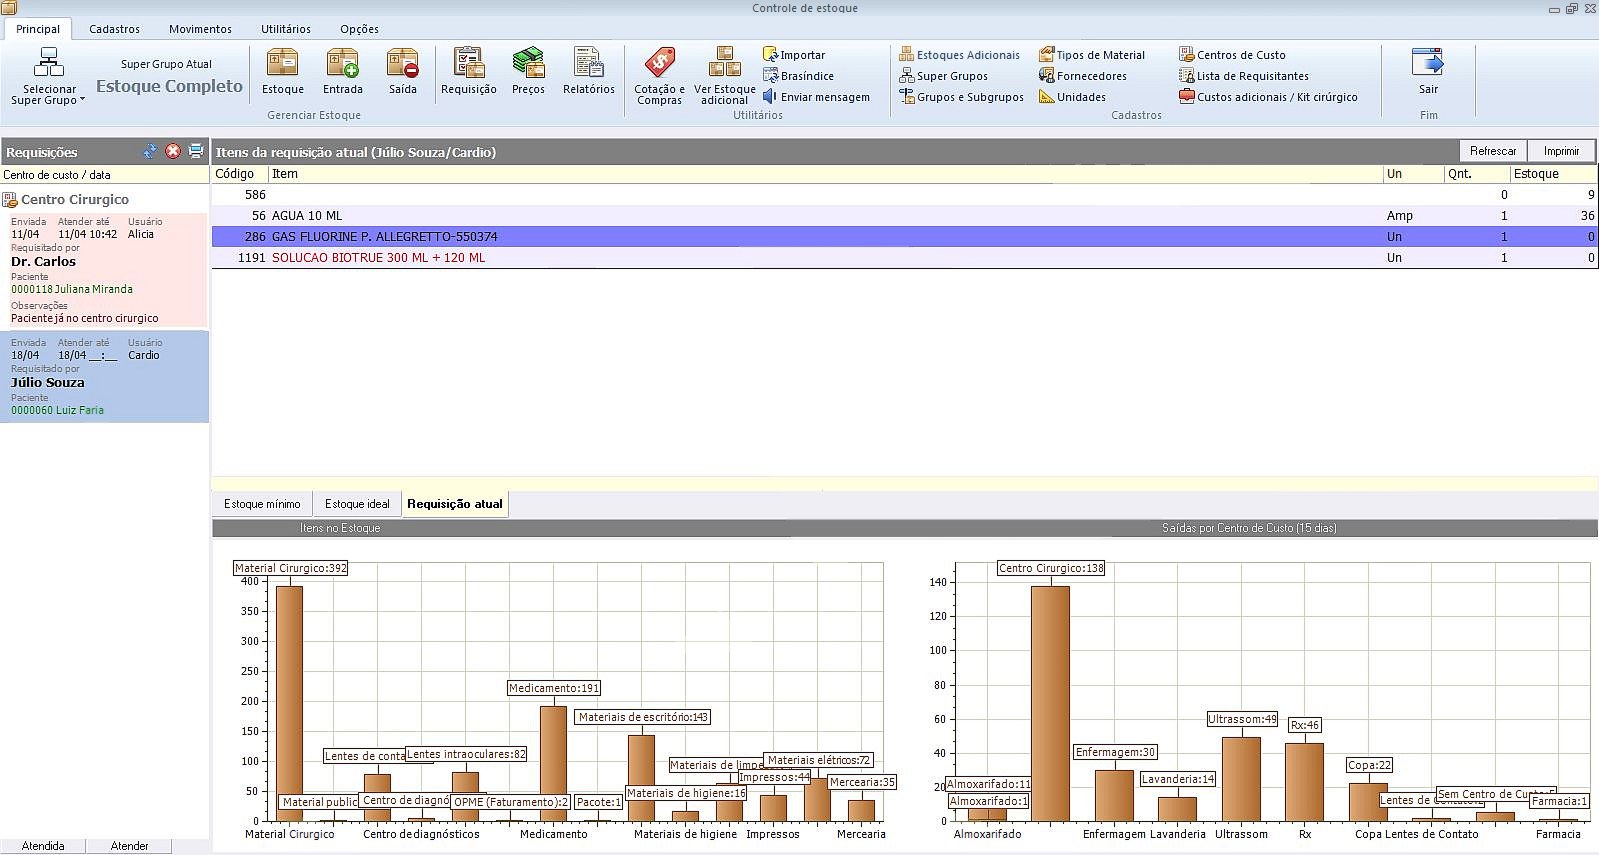Open Lista de Requisitantes

pos(1244,76)
